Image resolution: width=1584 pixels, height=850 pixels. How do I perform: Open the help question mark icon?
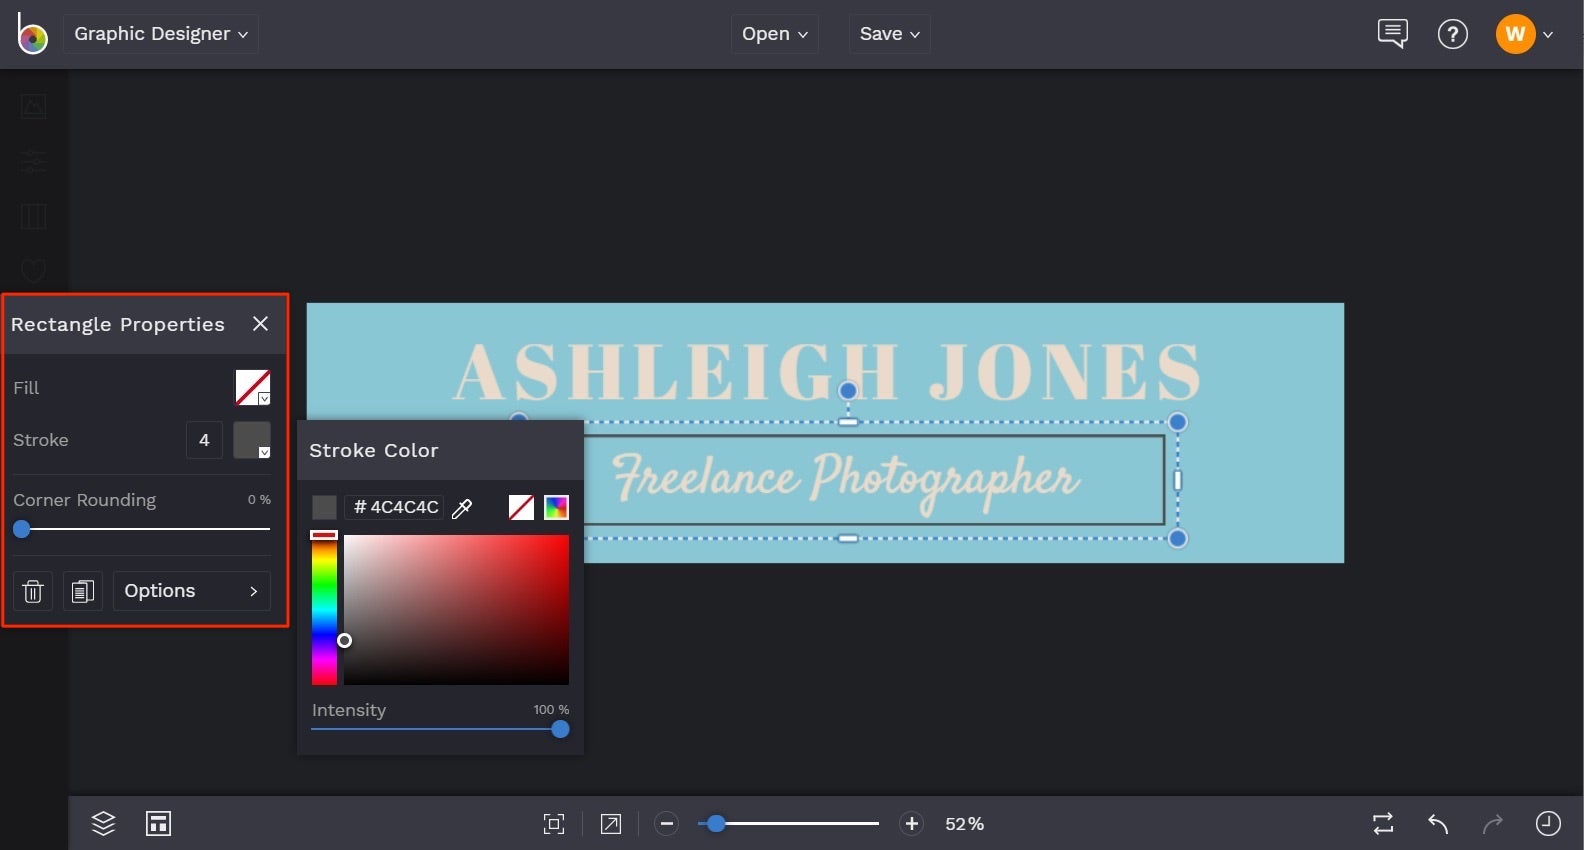1452,34
